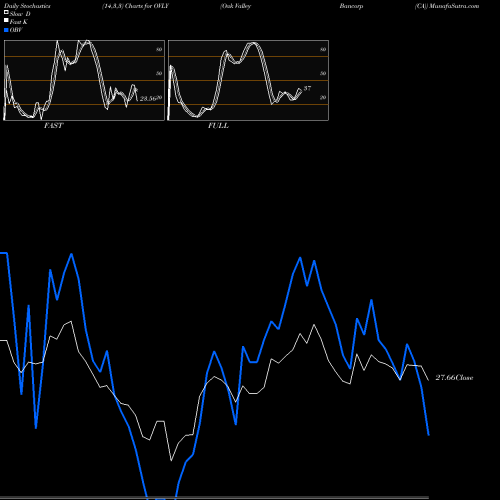This screenshot has height=500, width=500.
Task: Click the 'Slow D' legend text
Action: (20, 14)
